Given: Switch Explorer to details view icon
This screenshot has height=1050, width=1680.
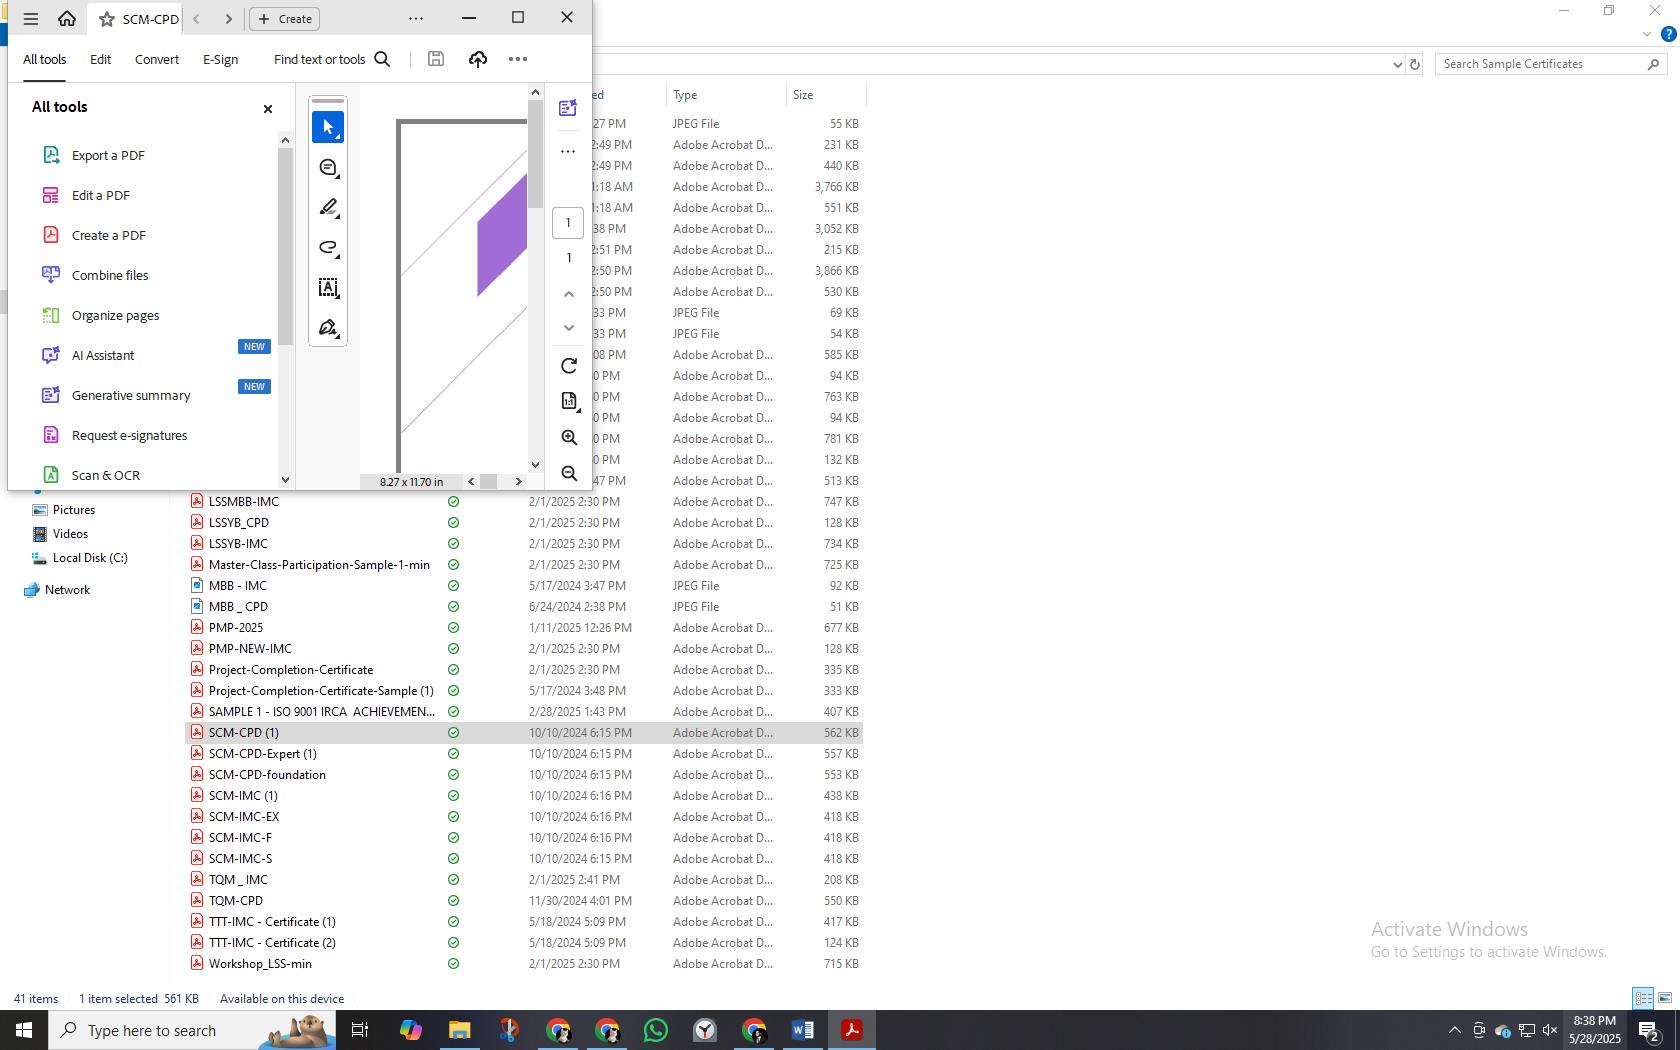Looking at the screenshot, I should 1643,998.
